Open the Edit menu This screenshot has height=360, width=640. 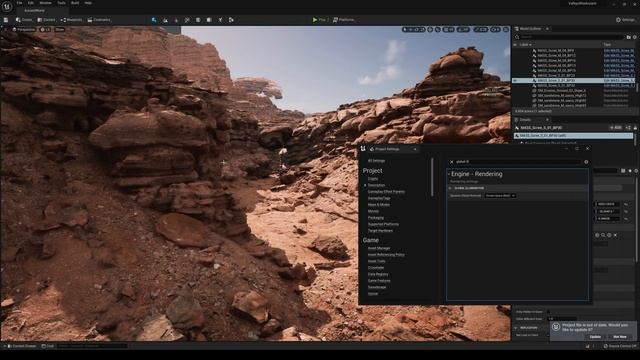(31, 3)
